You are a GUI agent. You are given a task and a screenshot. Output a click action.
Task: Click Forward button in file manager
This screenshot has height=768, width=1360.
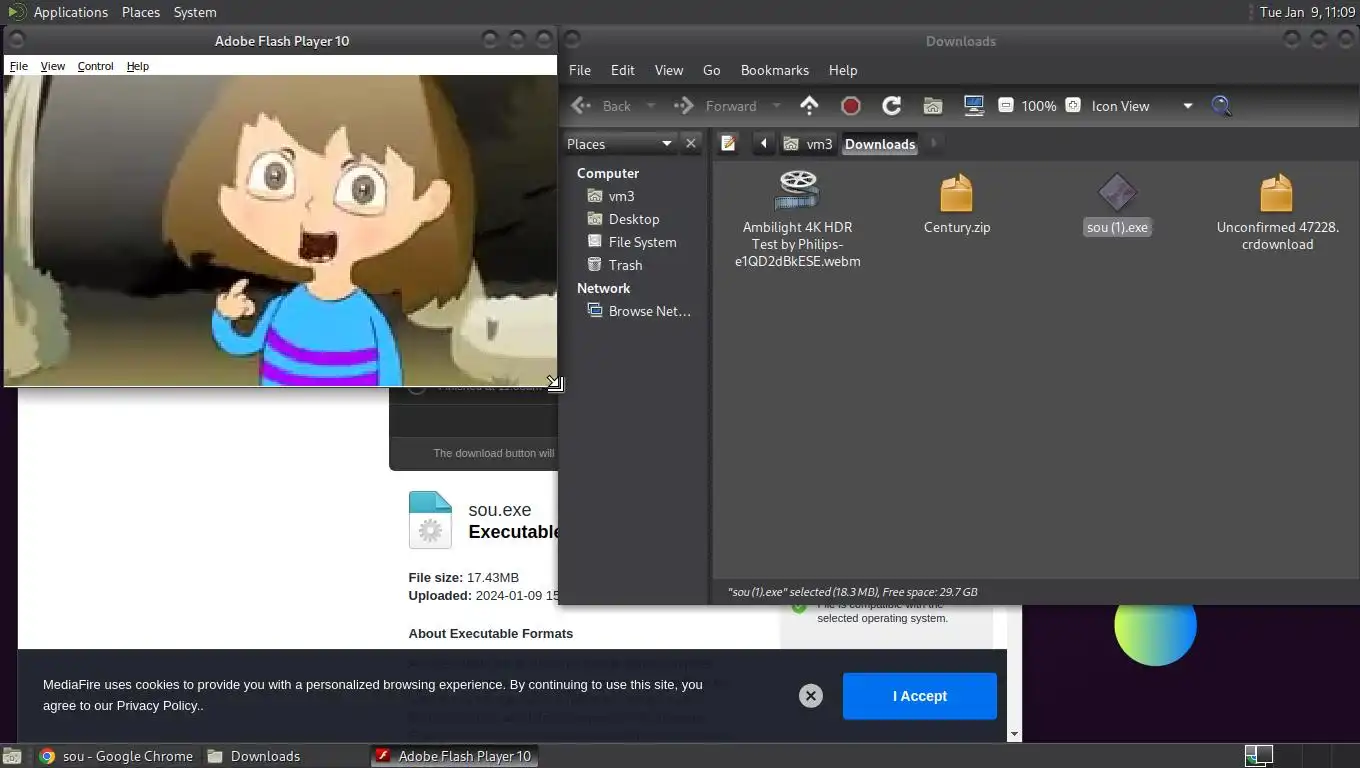(x=716, y=106)
